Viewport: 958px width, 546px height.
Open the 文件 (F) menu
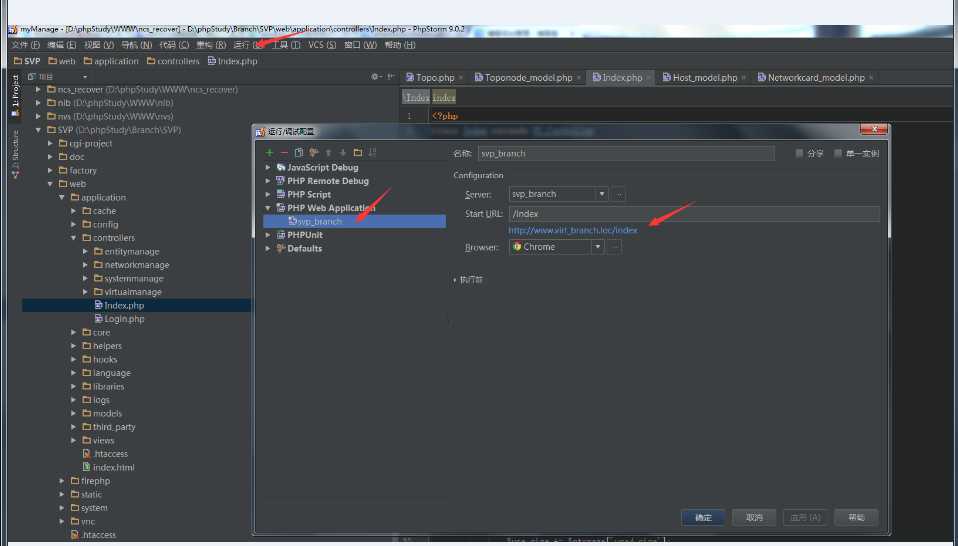pyautogui.click(x=26, y=45)
